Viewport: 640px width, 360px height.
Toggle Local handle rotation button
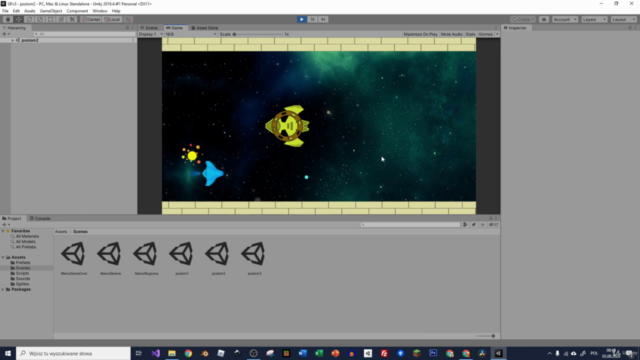[112, 19]
